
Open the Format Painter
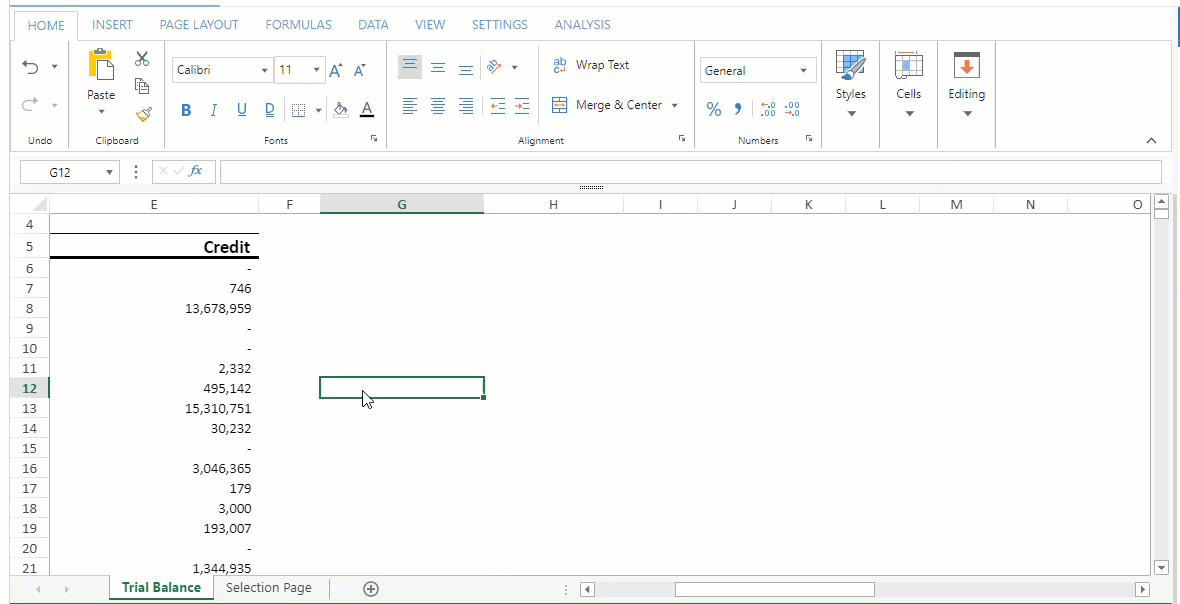point(143,114)
